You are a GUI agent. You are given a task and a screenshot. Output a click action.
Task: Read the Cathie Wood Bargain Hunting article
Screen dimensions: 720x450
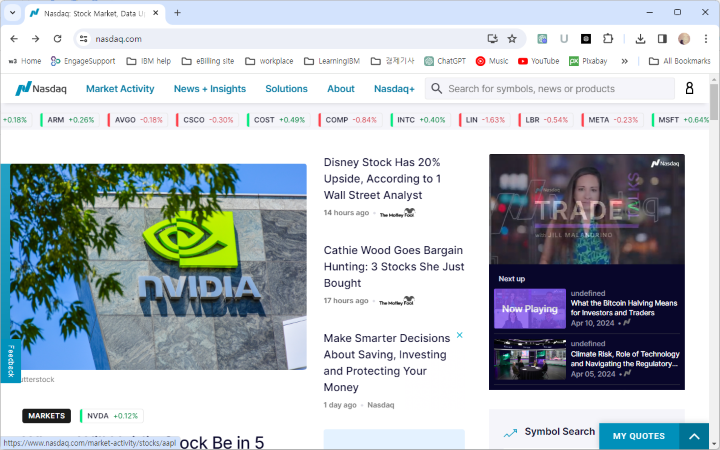[394, 267]
